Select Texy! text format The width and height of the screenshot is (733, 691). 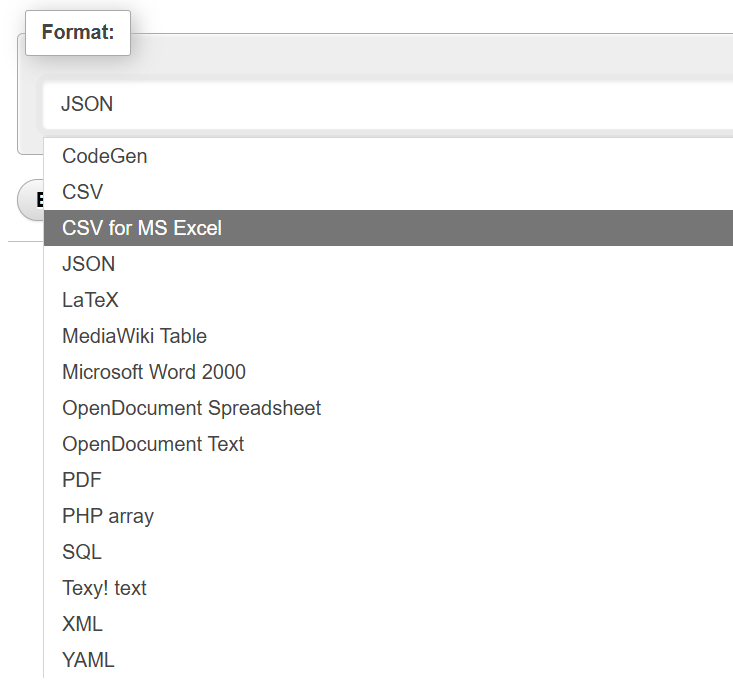pos(388,588)
